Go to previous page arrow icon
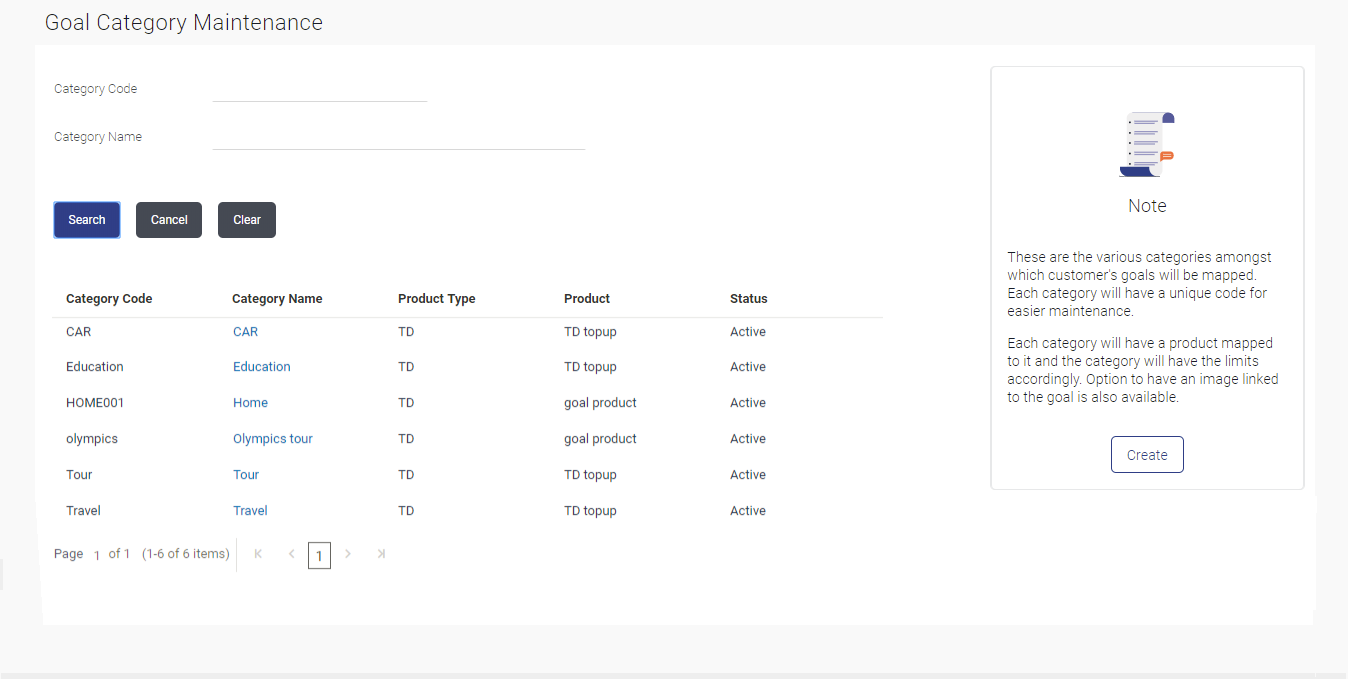The width and height of the screenshot is (1348, 679). click(x=291, y=554)
